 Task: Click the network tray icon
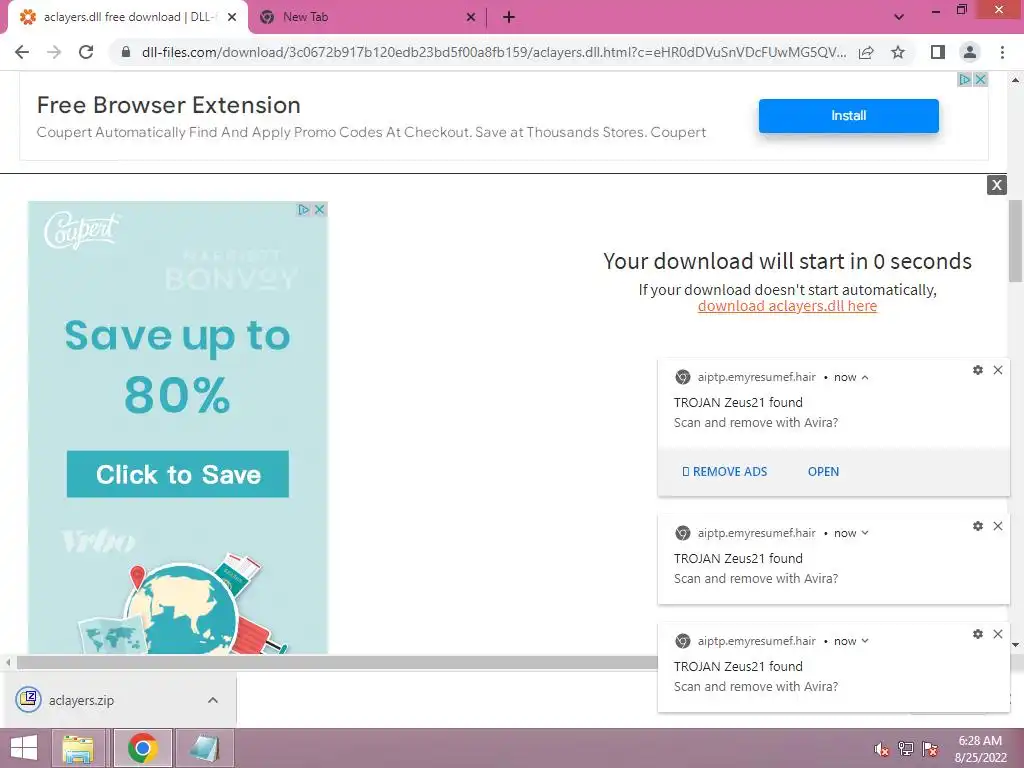[905, 749]
